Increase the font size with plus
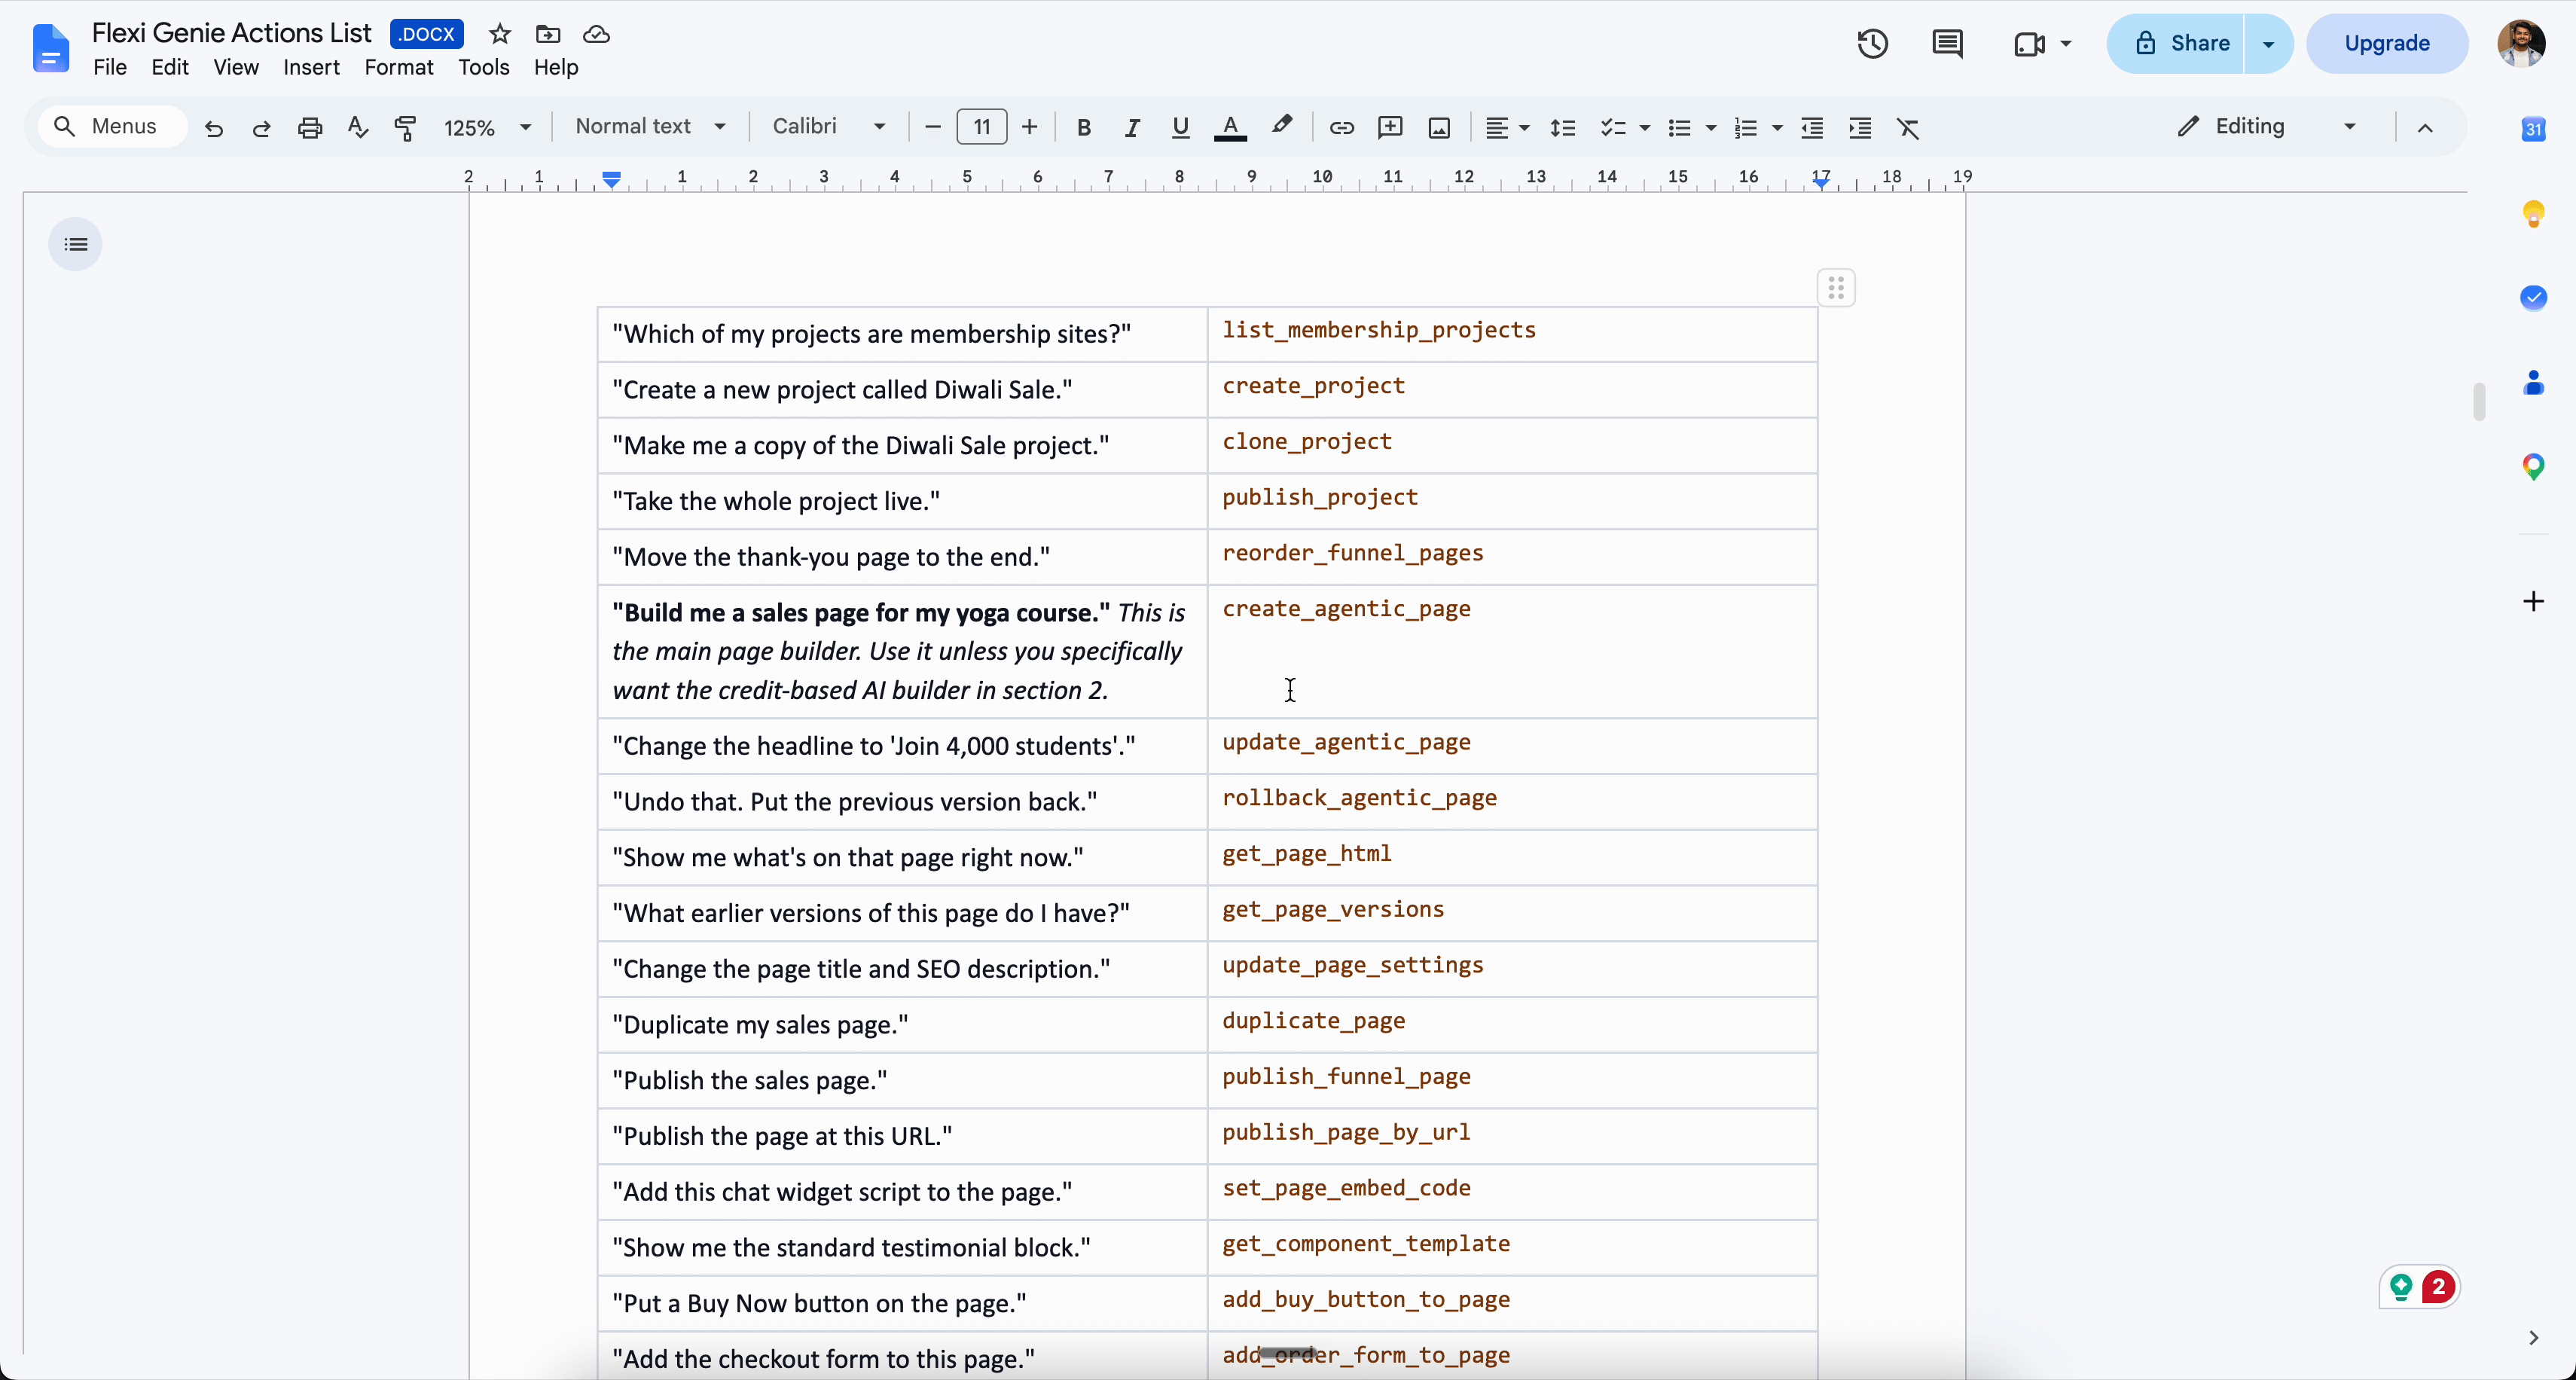The image size is (2576, 1380). [1029, 127]
